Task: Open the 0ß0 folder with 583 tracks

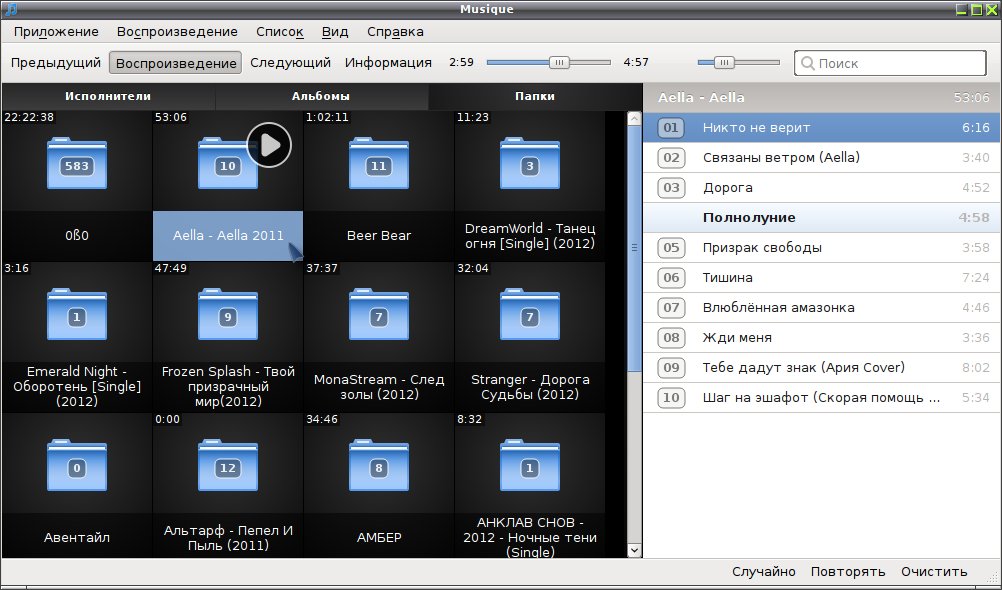Action: pos(77,164)
